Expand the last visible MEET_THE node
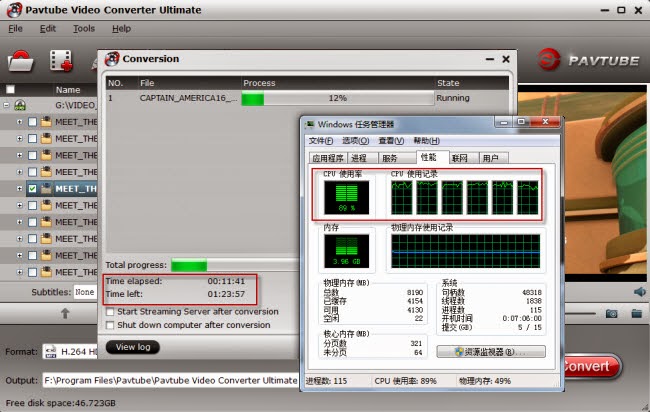The image size is (650, 412). click(x=19, y=272)
